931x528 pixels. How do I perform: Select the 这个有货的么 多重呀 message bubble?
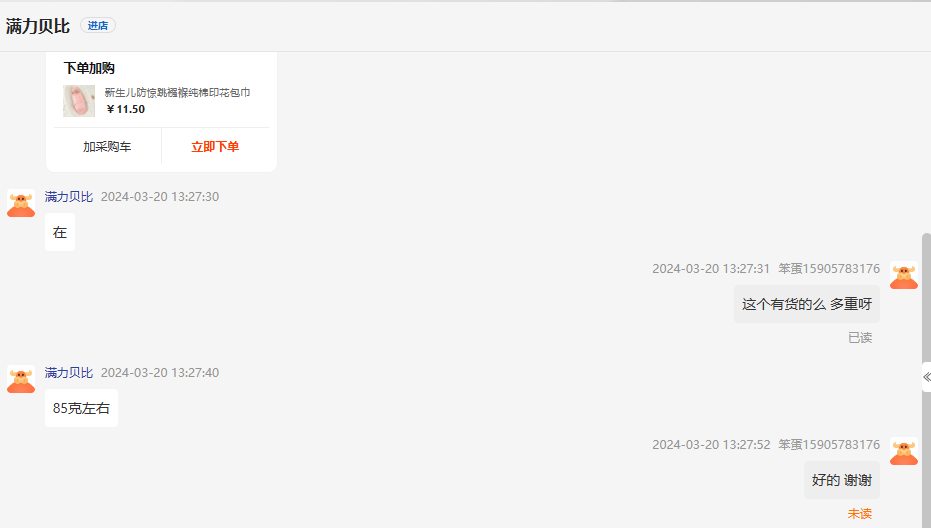806,304
